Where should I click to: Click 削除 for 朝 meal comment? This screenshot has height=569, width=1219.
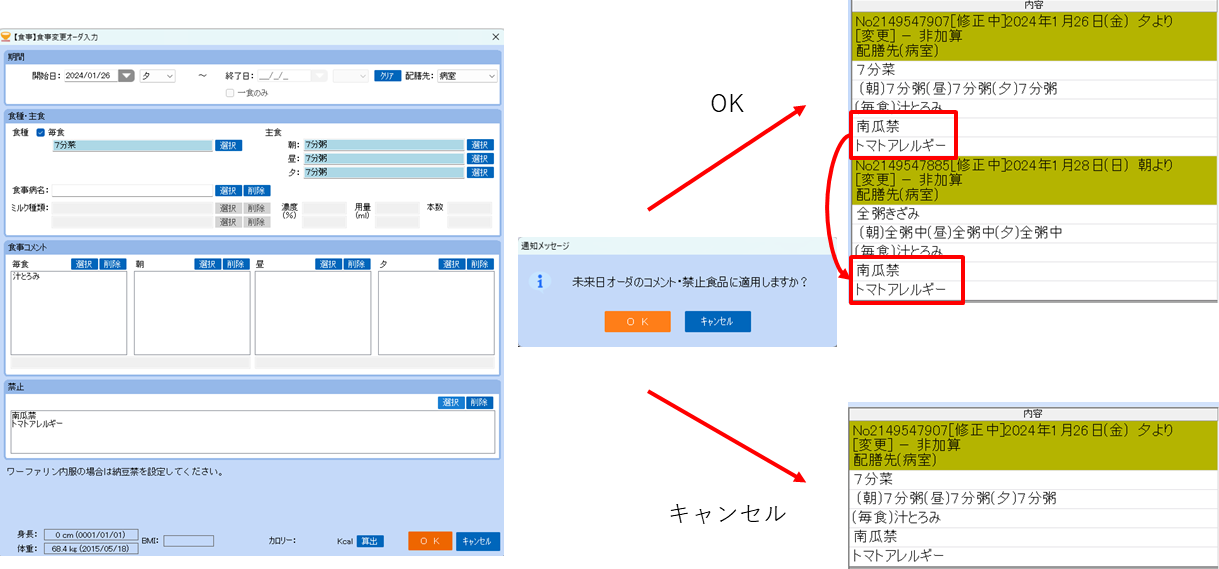tap(236, 265)
